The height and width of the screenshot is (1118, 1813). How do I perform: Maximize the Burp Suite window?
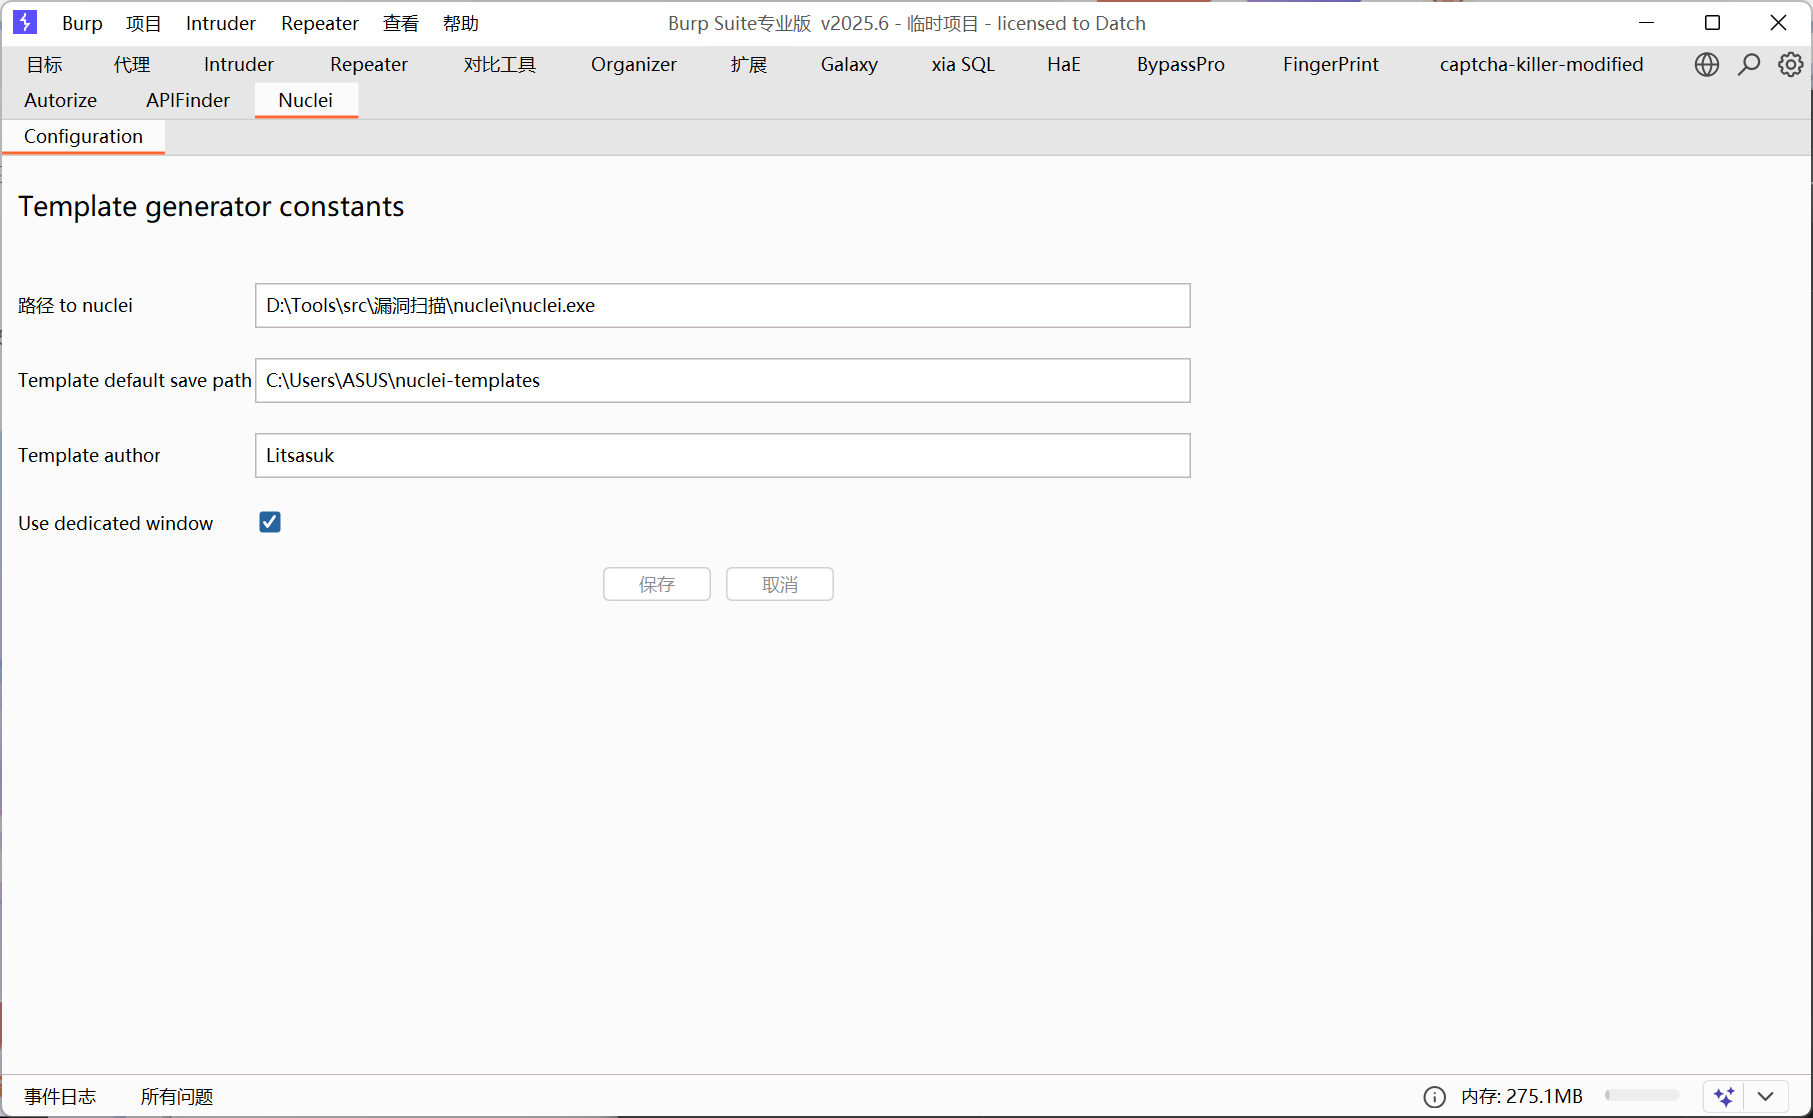(x=1713, y=23)
